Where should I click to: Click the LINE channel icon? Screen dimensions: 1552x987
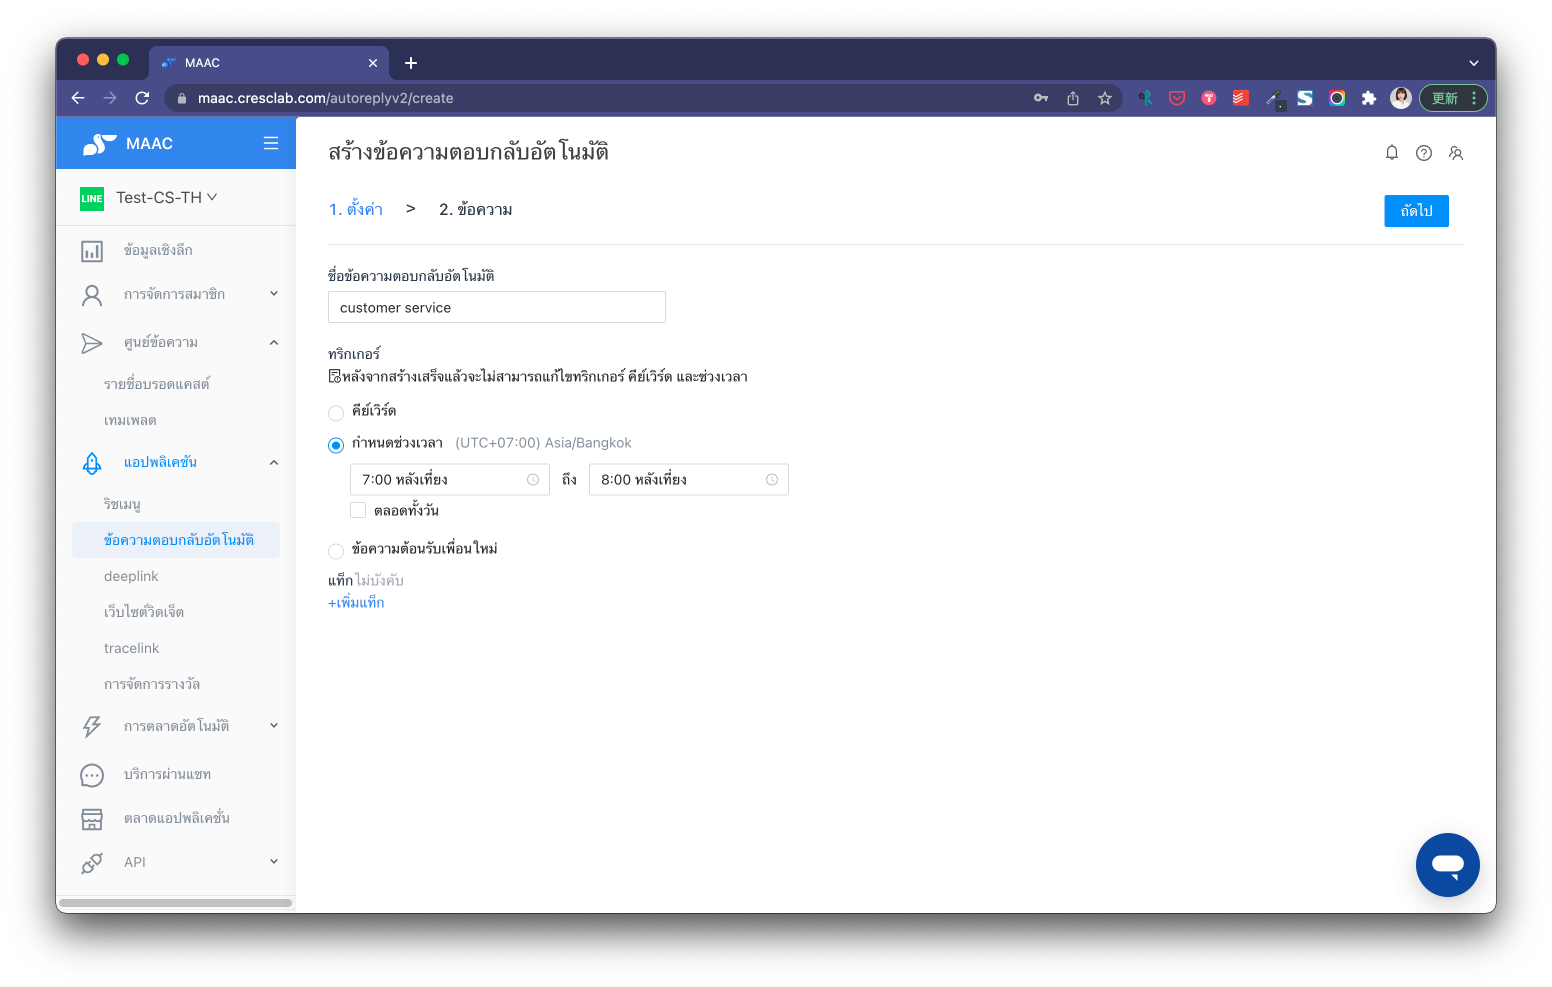92,198
